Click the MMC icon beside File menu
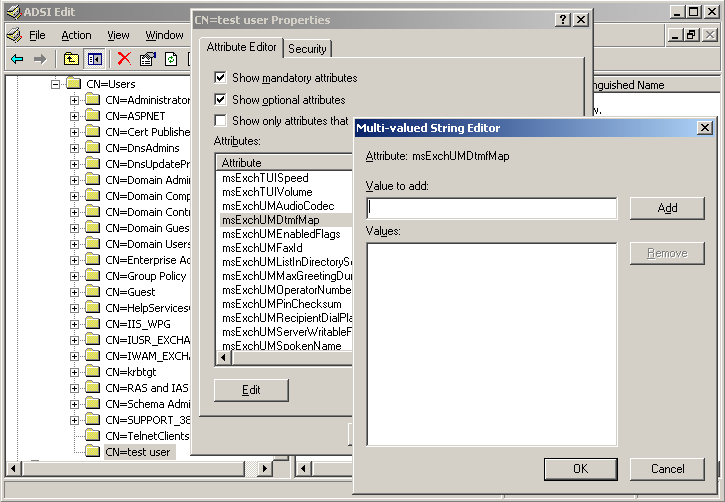The height and width of the screenshot is (502, 725). point(14,35)
